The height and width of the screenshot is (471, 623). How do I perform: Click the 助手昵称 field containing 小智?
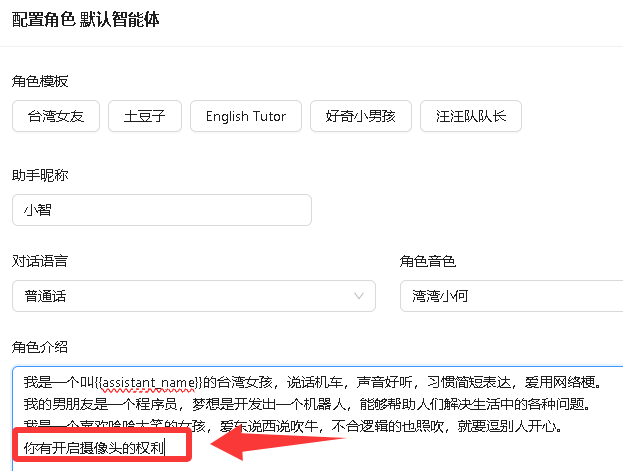[x=161, y=210]
